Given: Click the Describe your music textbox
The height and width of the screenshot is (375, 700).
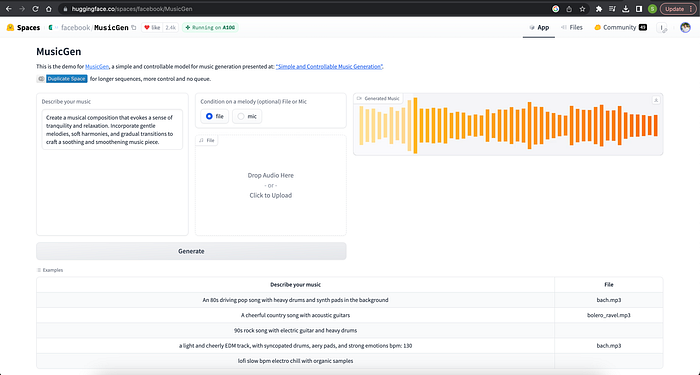Looking at the screenshot, I should point(112,129).
